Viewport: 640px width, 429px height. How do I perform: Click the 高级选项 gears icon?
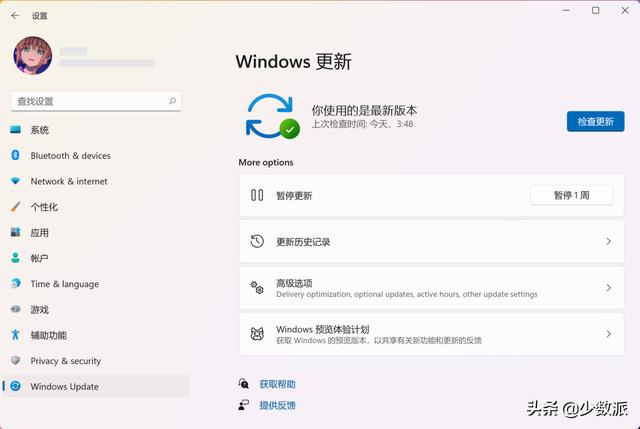[257, 288]
